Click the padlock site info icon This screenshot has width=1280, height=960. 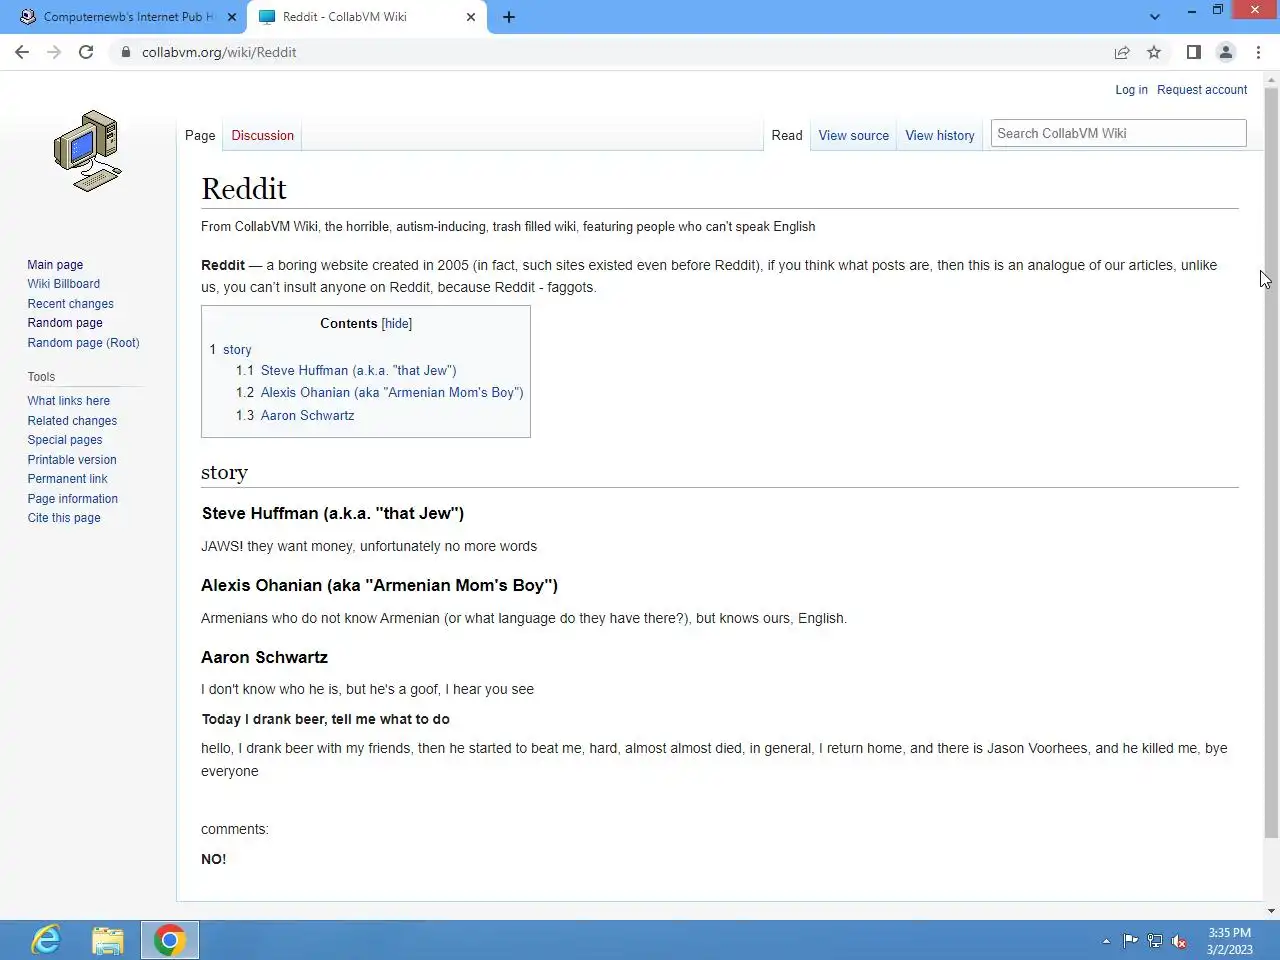pos(126,52)
